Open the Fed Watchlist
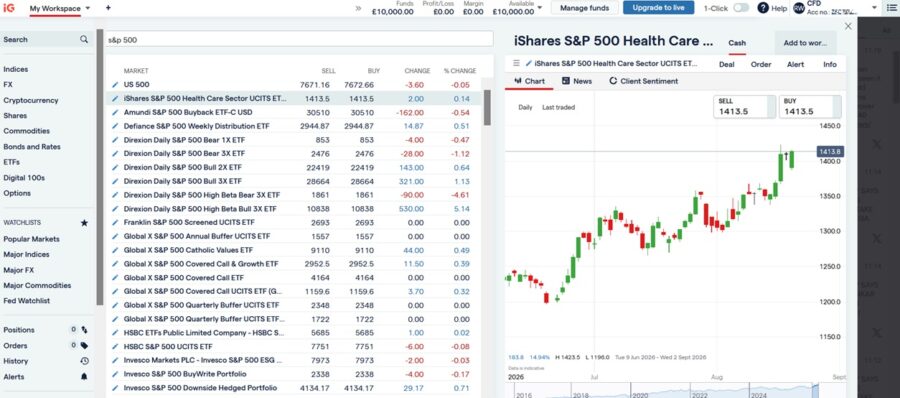Viewport: 900px width, 398px height. [x=27, y=301]
